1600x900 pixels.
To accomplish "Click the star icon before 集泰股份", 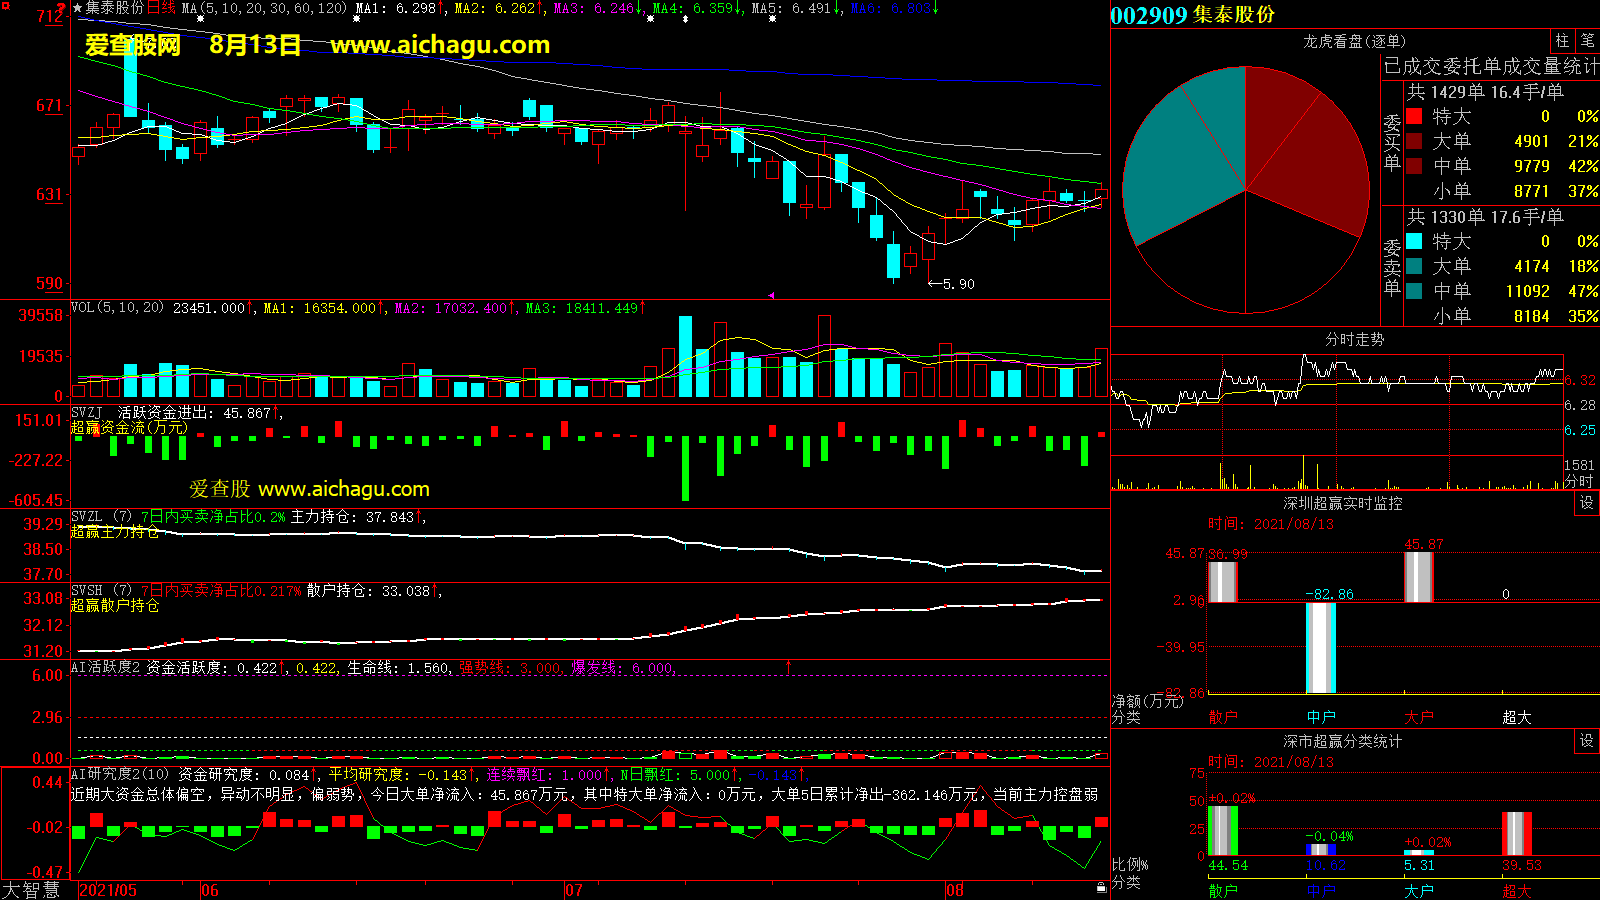I will pyautogui.click(x=77, y=8).
